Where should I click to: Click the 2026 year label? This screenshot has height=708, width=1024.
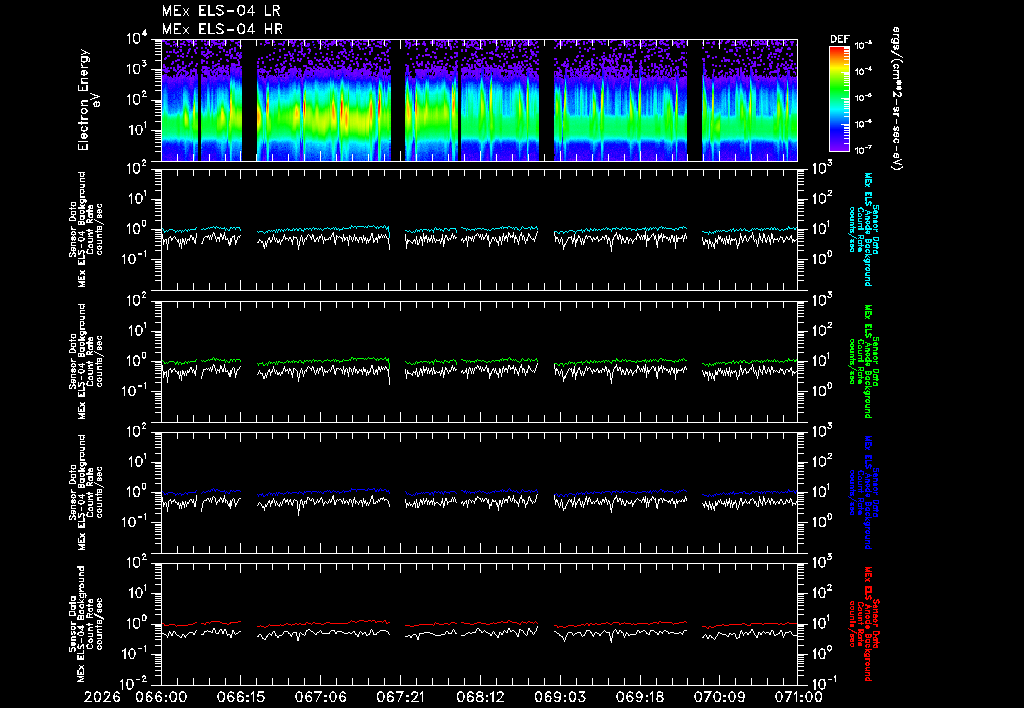coord(102,697)
